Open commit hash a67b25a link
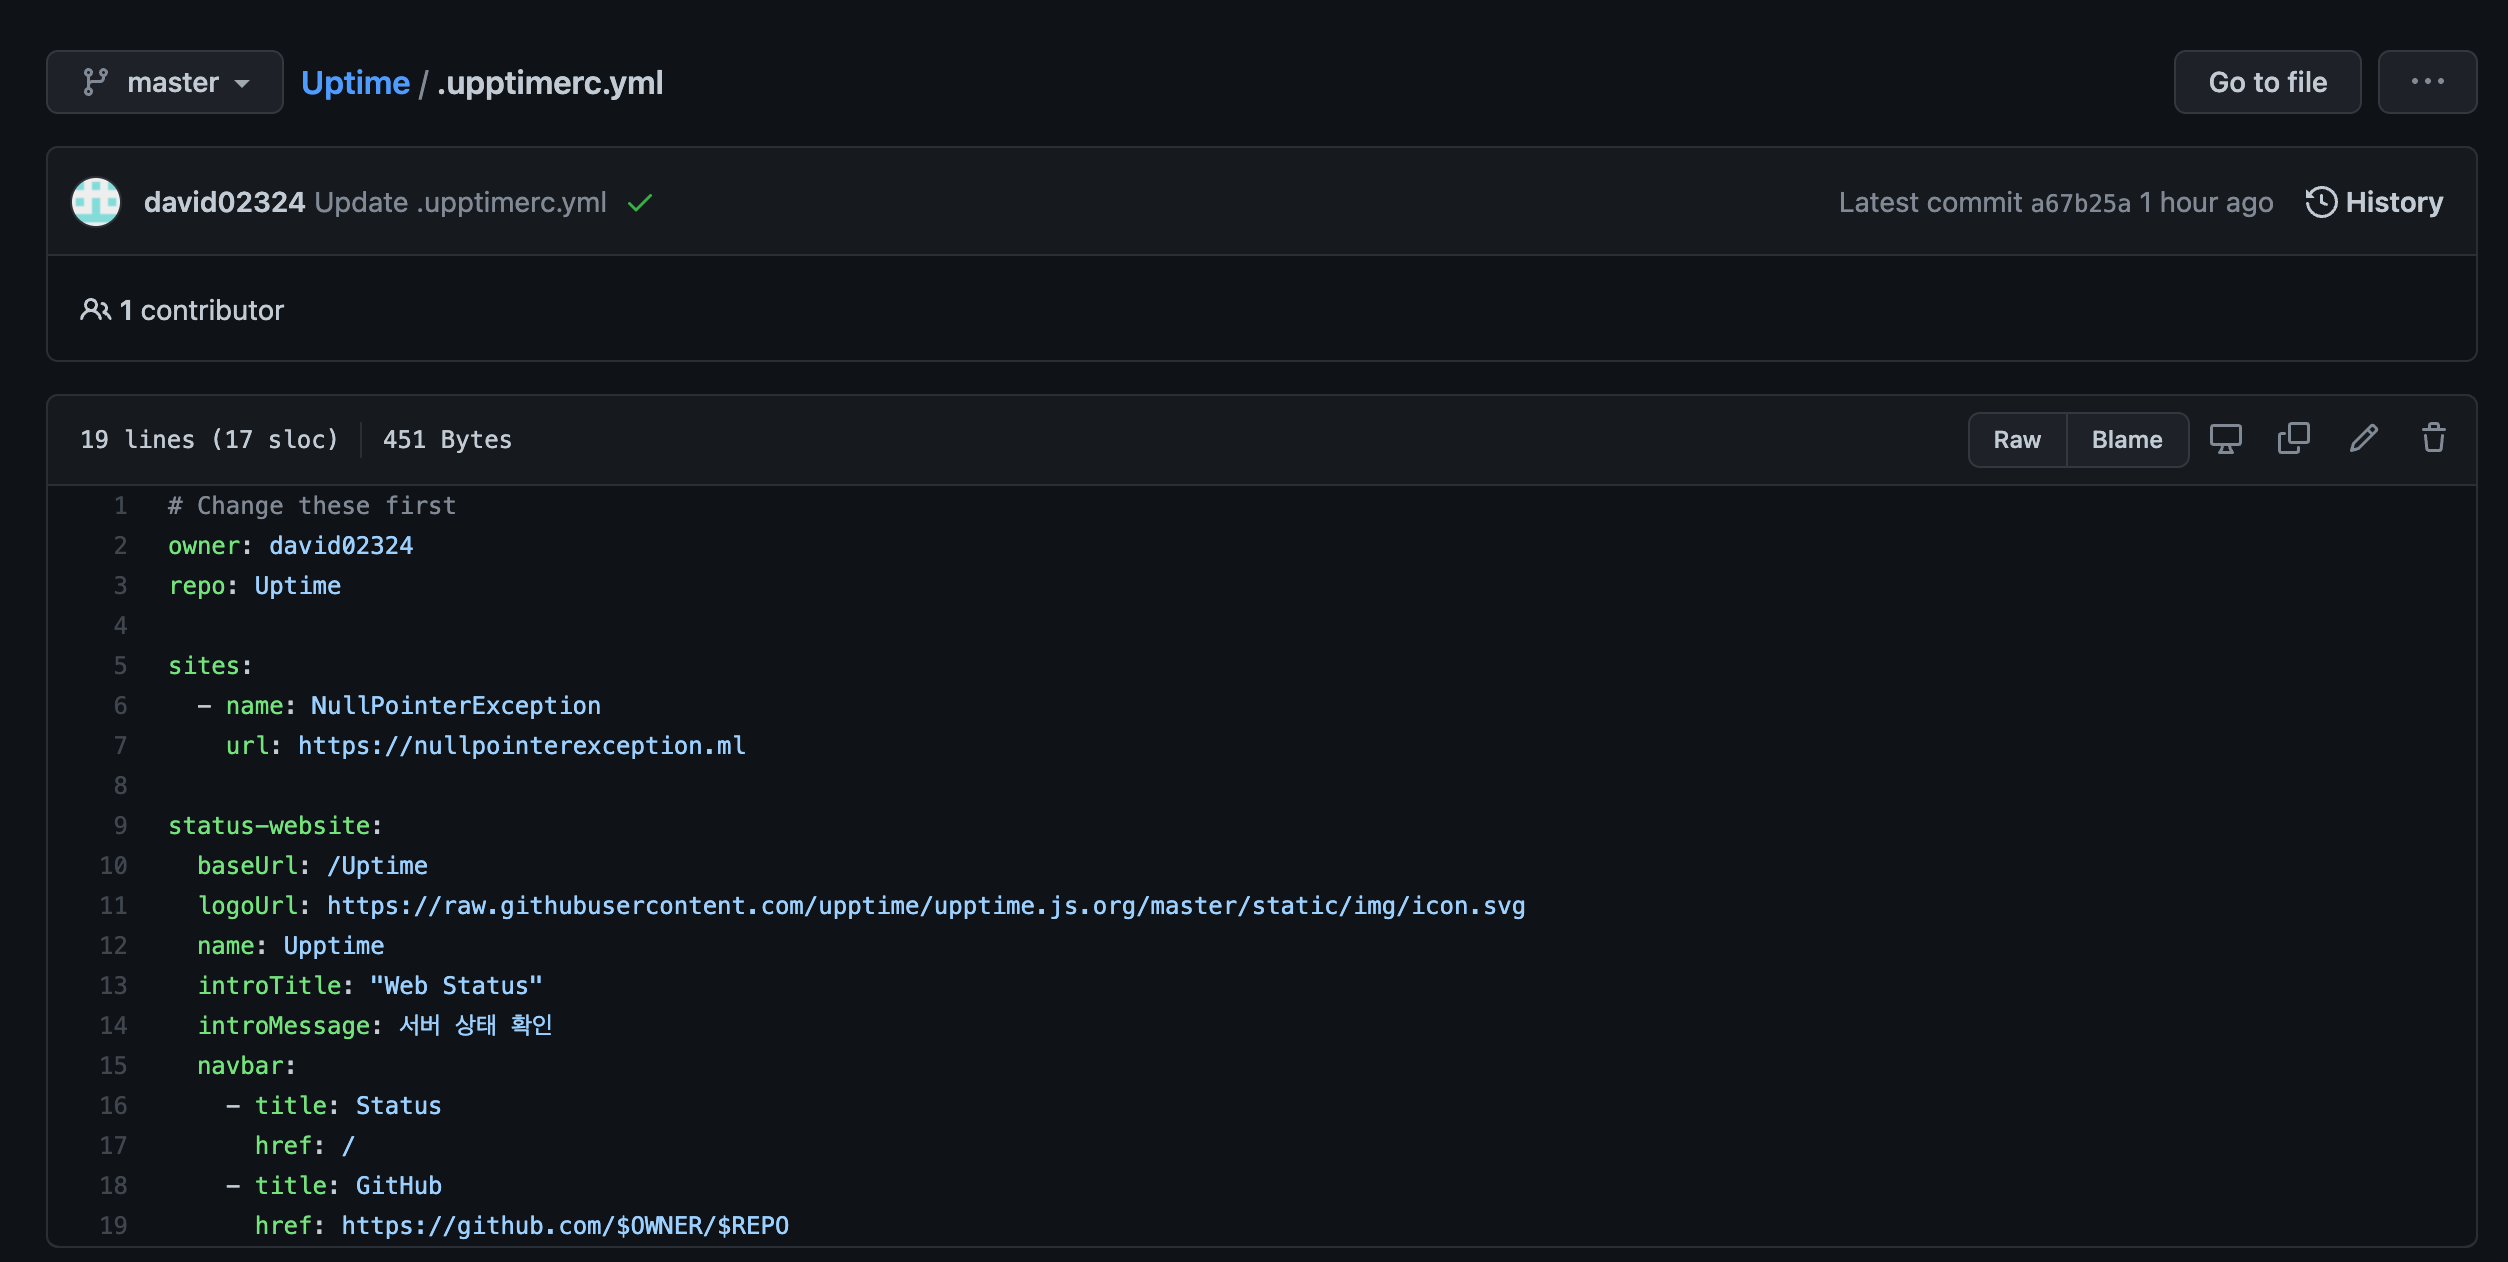Viewport: 2508px width, 1262px height. pyautogui.click(x=2080, y=203)
